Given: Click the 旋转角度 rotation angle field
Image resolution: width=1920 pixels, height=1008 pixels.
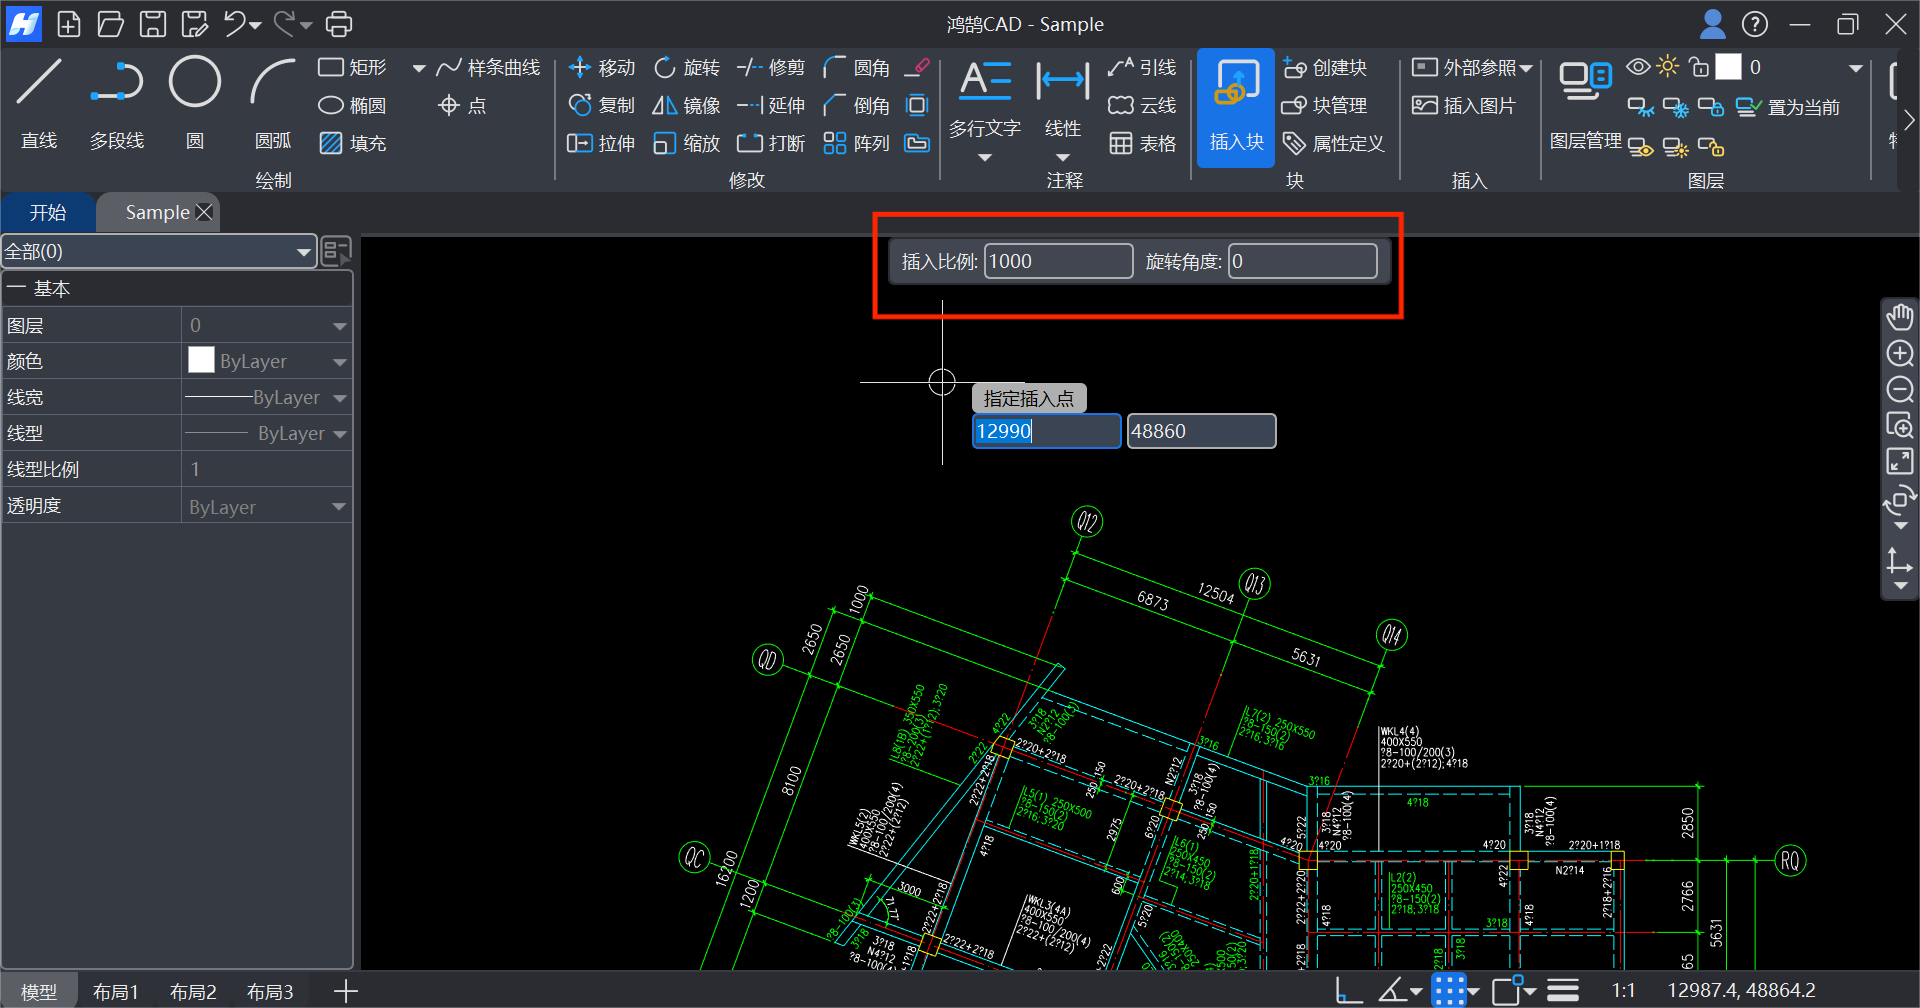Looking at the screenshot, I should (x=1302, y=262).
